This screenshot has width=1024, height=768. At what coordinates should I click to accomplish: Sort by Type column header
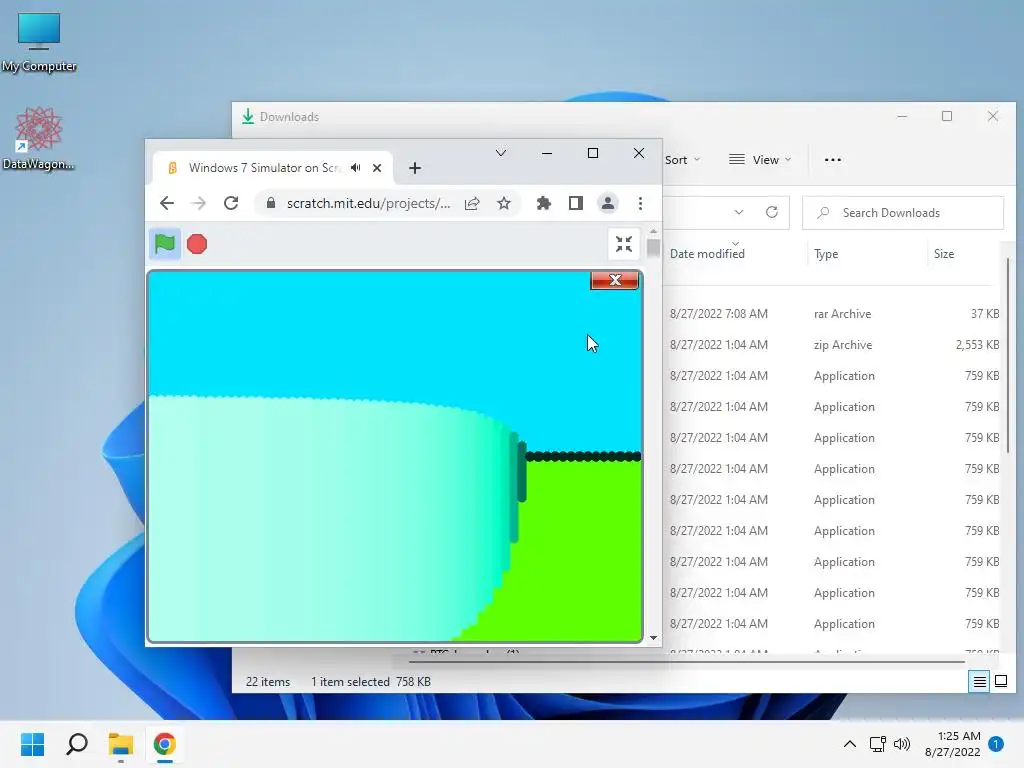[x=826, y=254]
